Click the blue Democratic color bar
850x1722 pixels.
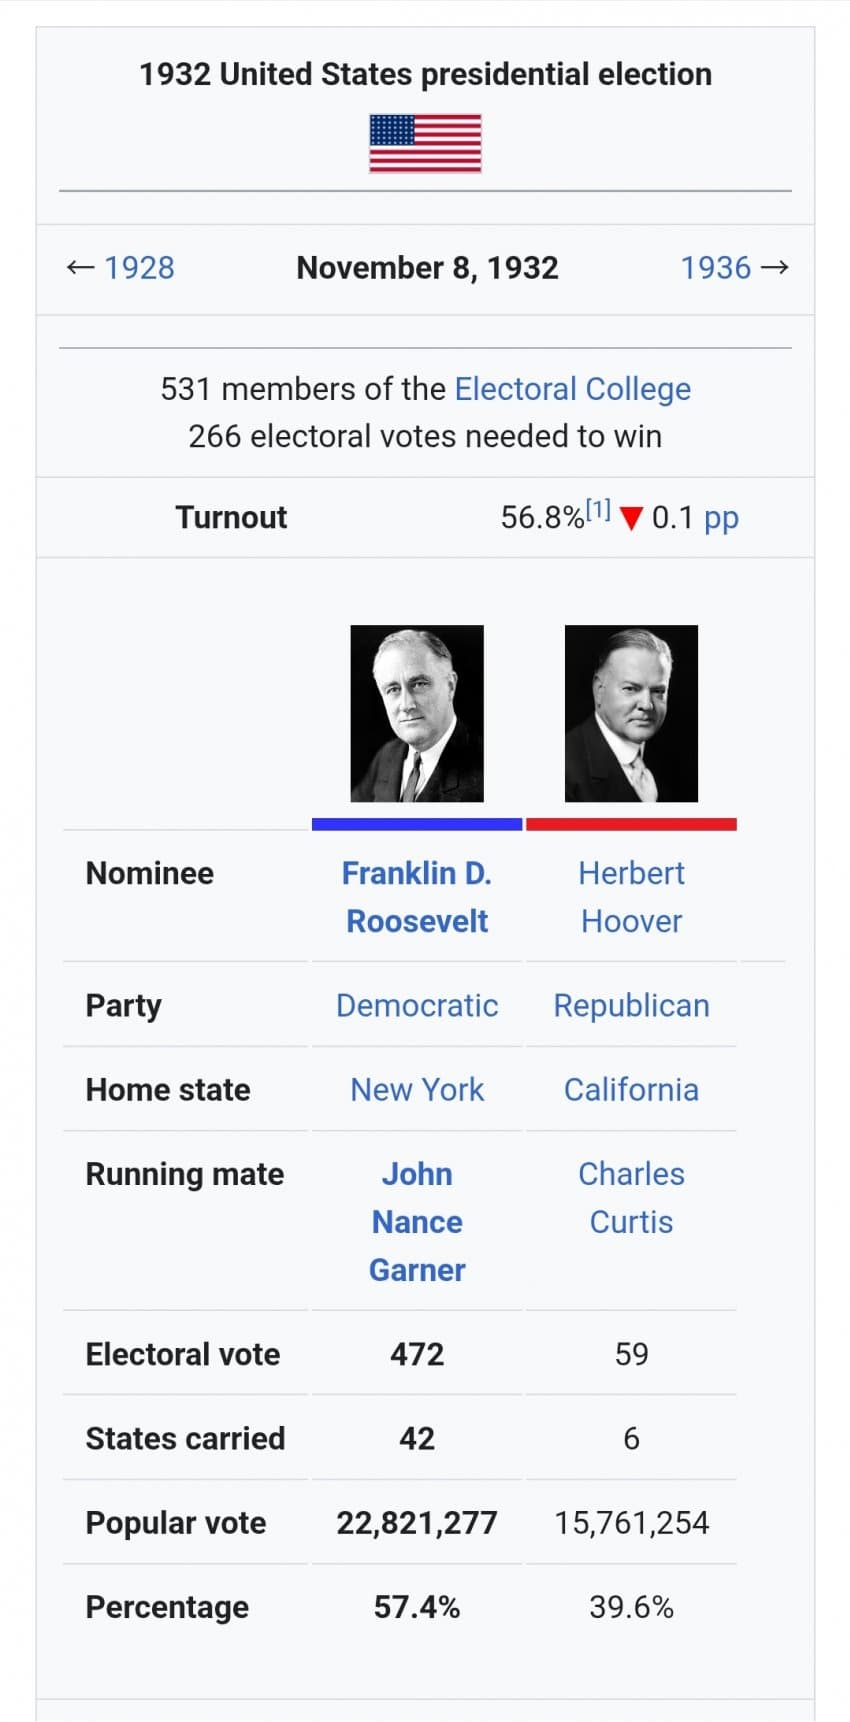point(417,824)
